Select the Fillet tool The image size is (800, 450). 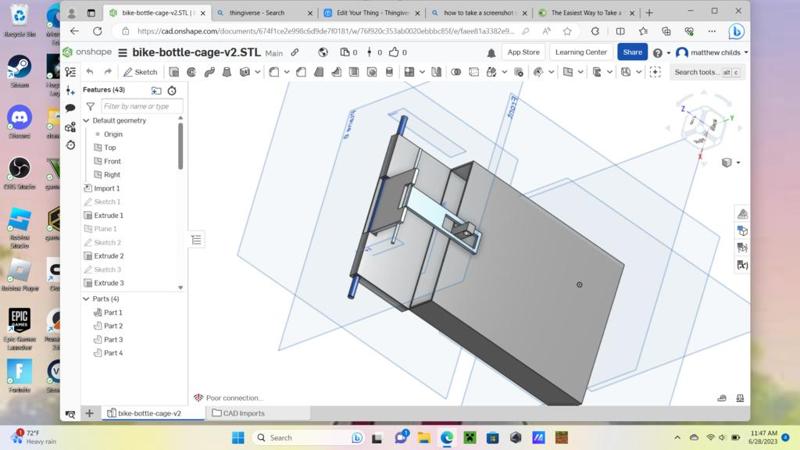(274, 72)
